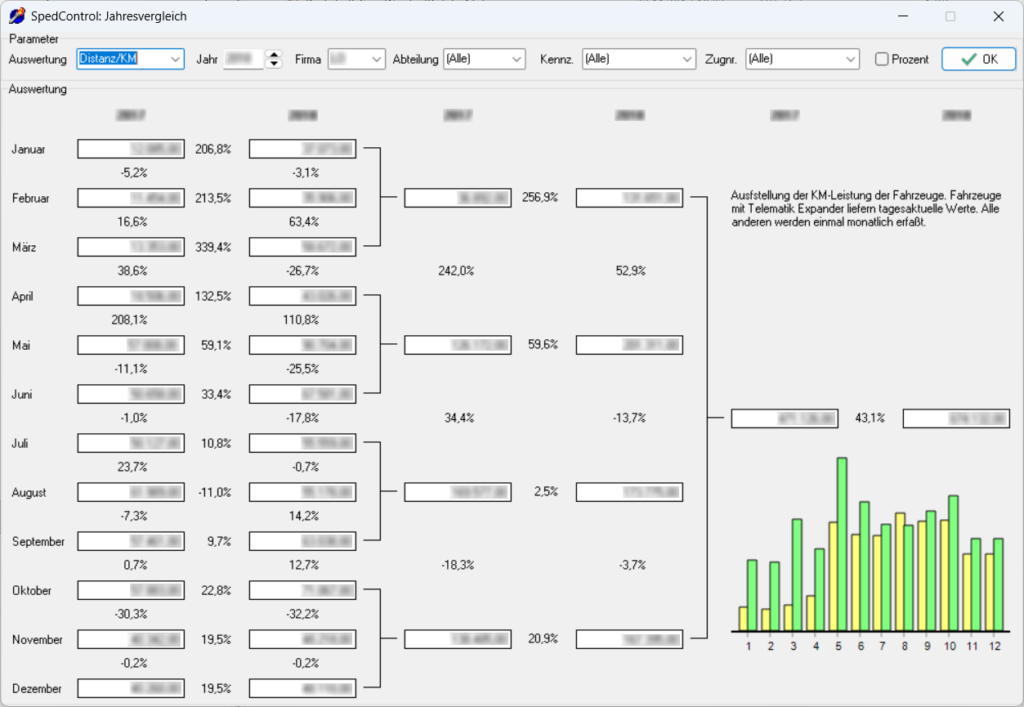Click the yellow bar for month 8
Viewport: 1024px width, 707px height.
click(x=900, y=571)
